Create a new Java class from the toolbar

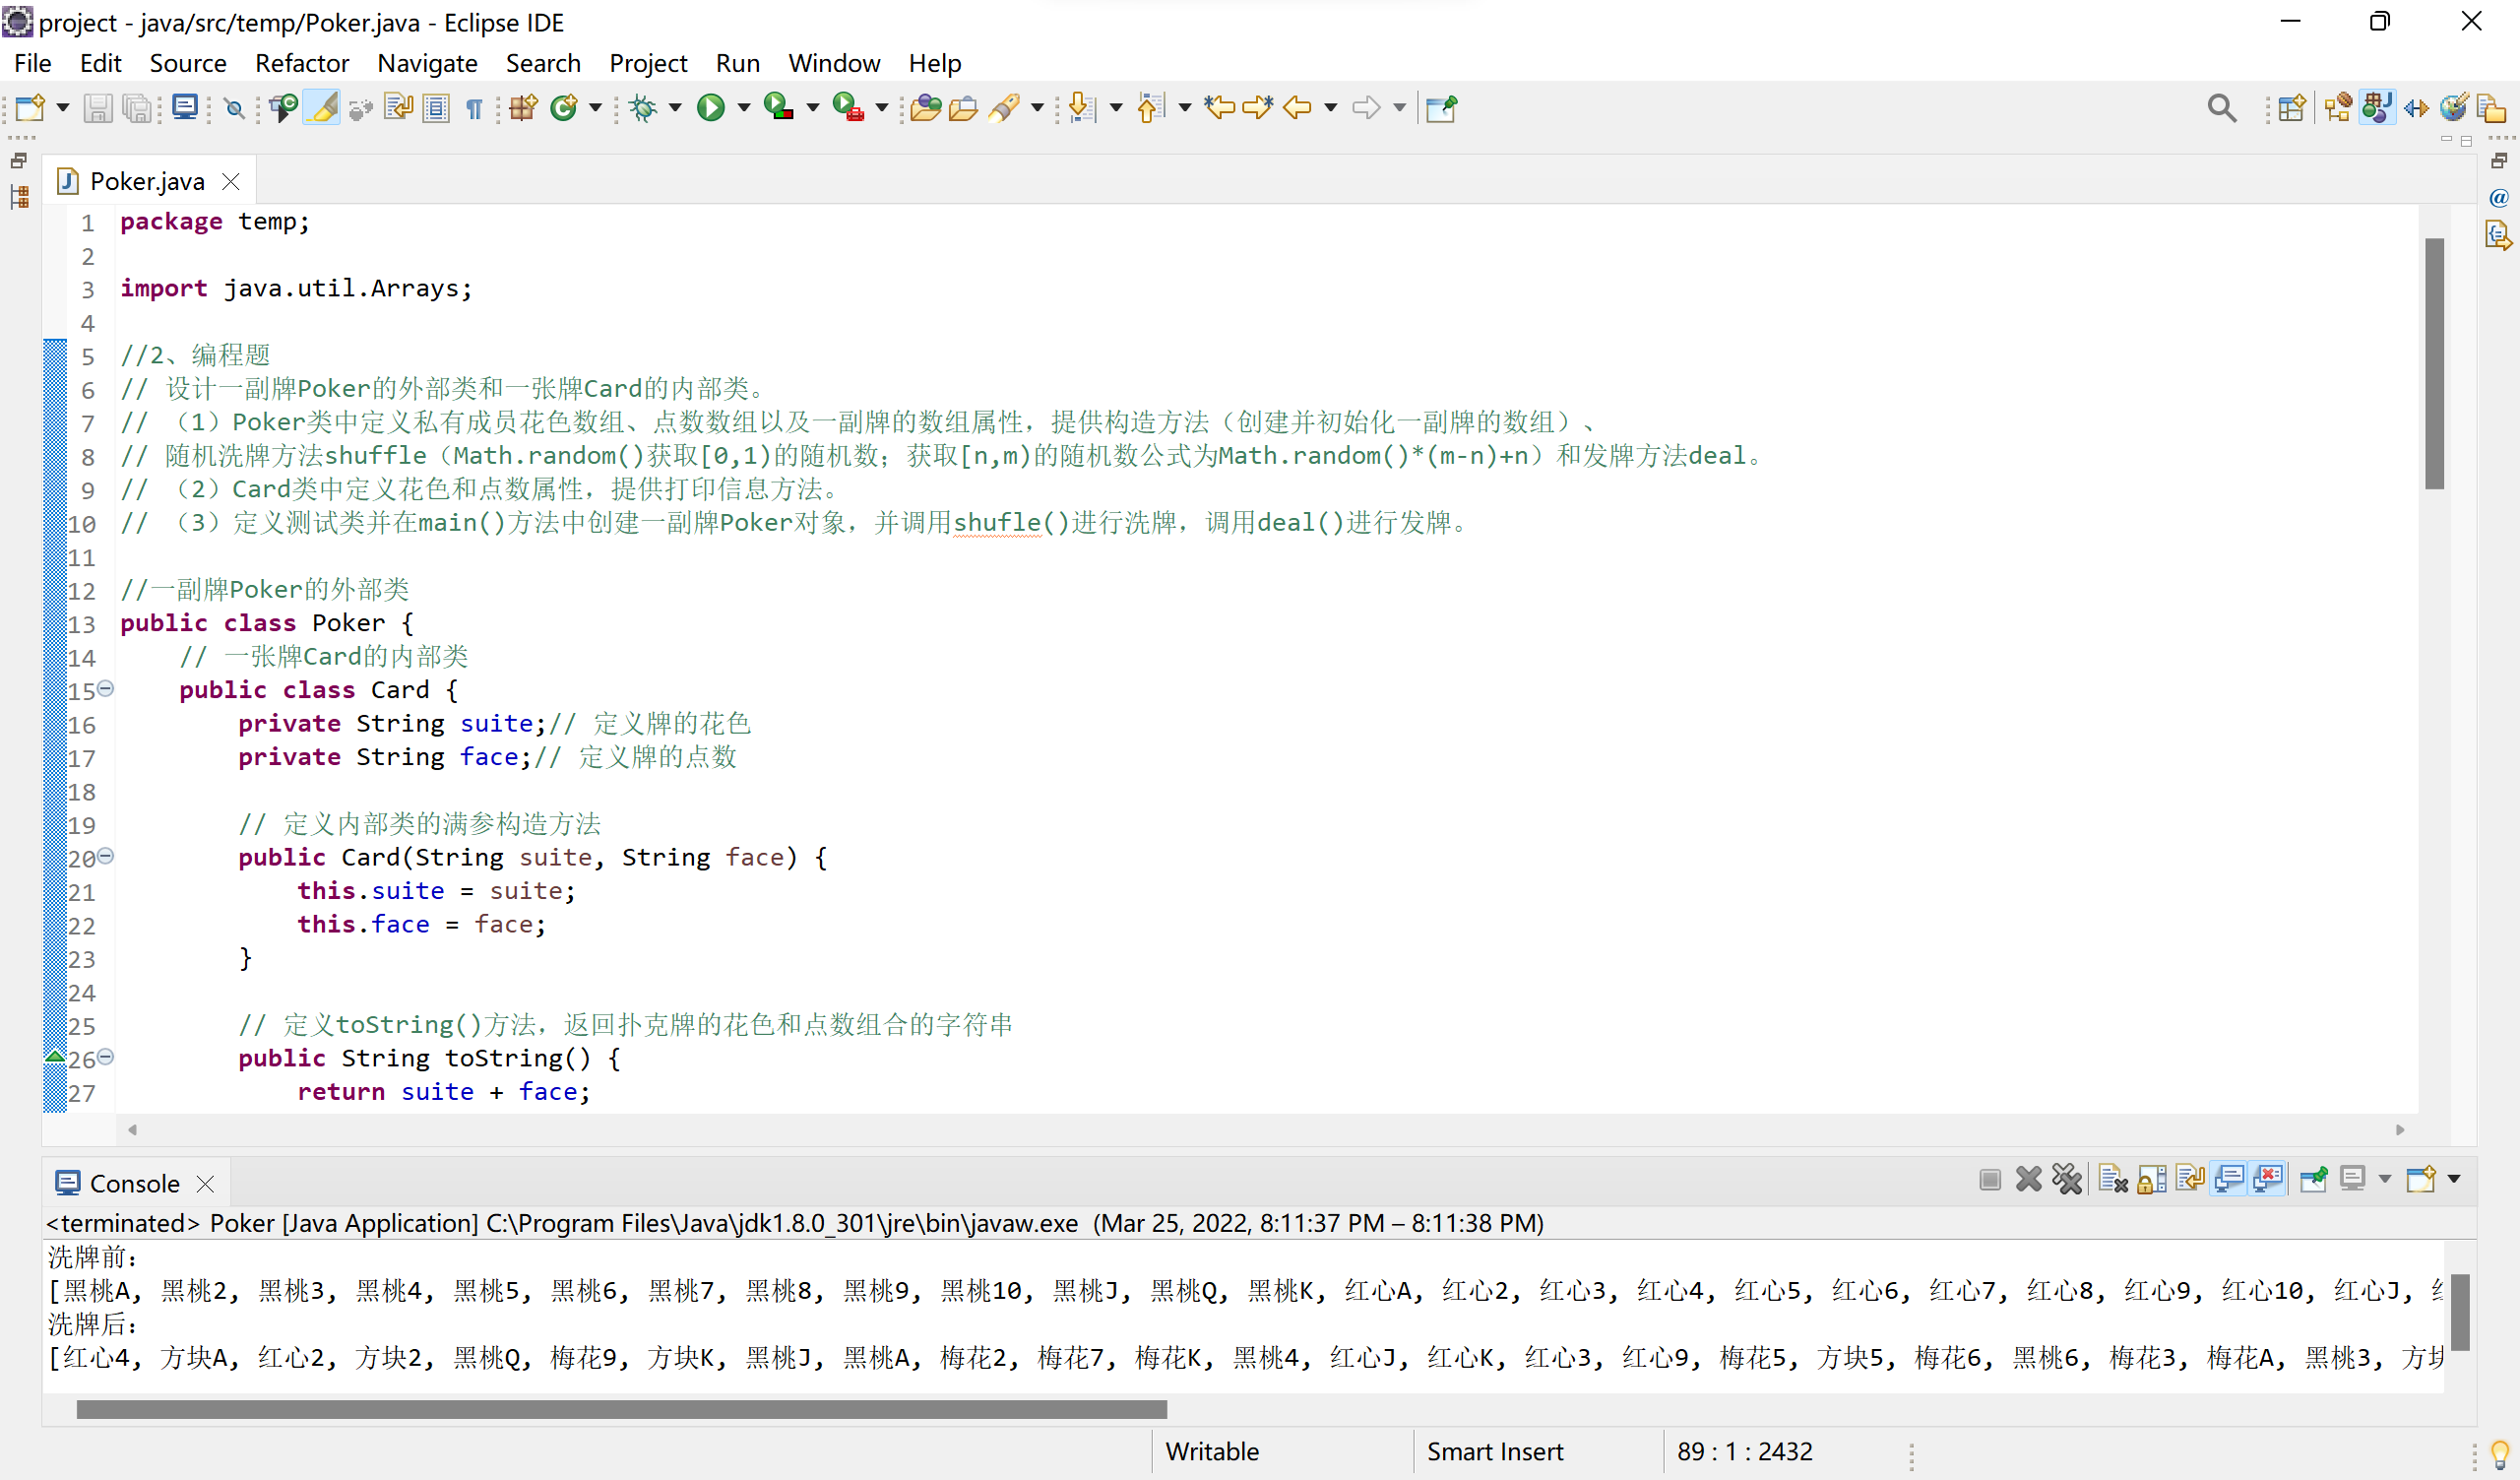[x=564, y=107]
